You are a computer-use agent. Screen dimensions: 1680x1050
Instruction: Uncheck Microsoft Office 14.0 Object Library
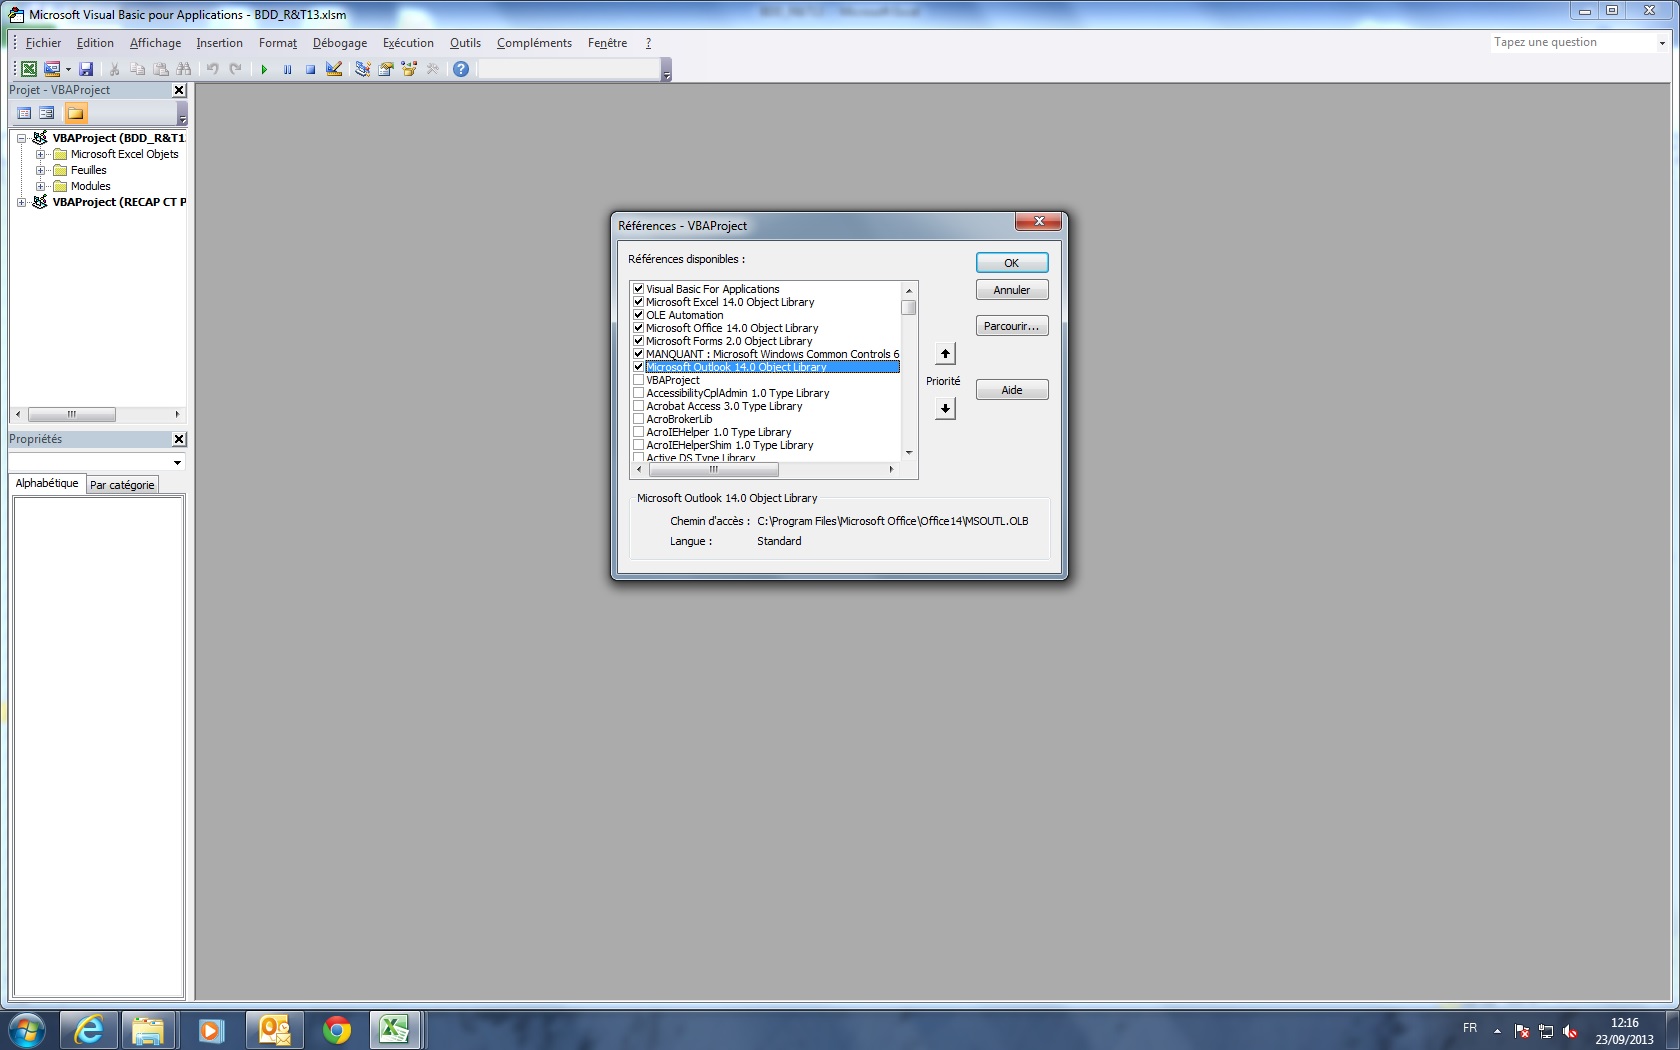pyautogui.click(x=638, y=328)
